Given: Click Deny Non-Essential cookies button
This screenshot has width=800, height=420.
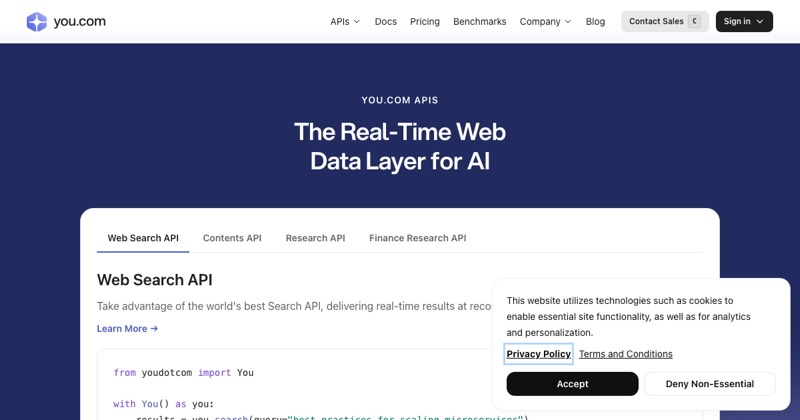Looking at the screenshot, I should 710,384.
